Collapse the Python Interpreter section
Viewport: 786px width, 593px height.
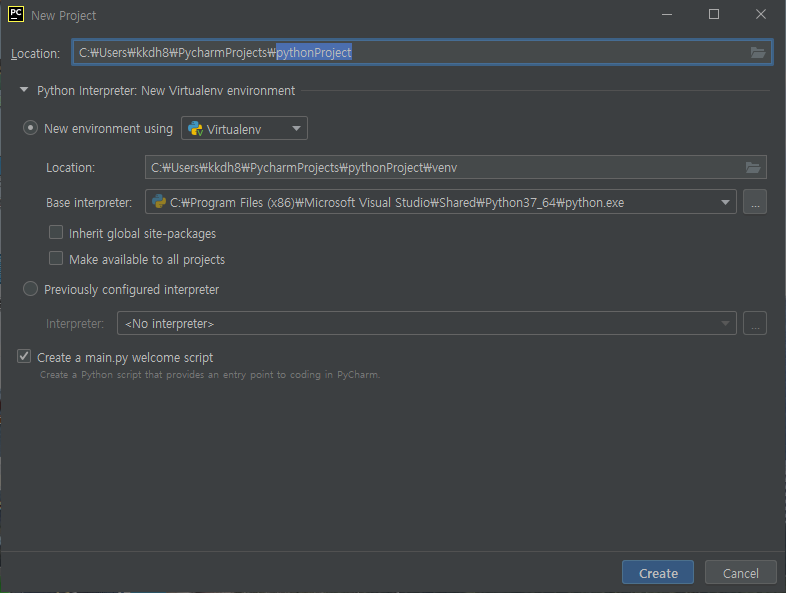pos(24,90)
